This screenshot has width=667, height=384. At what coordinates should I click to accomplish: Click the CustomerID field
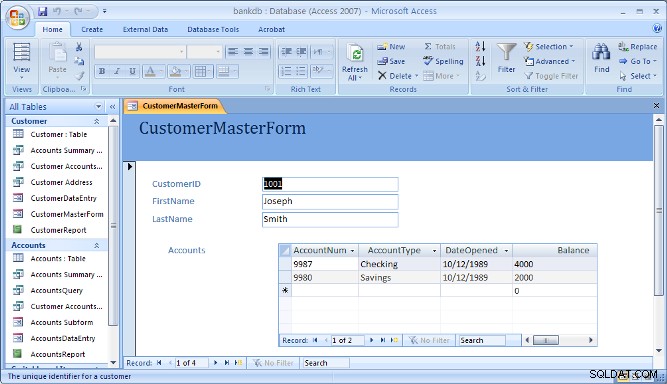click(330, 184)
